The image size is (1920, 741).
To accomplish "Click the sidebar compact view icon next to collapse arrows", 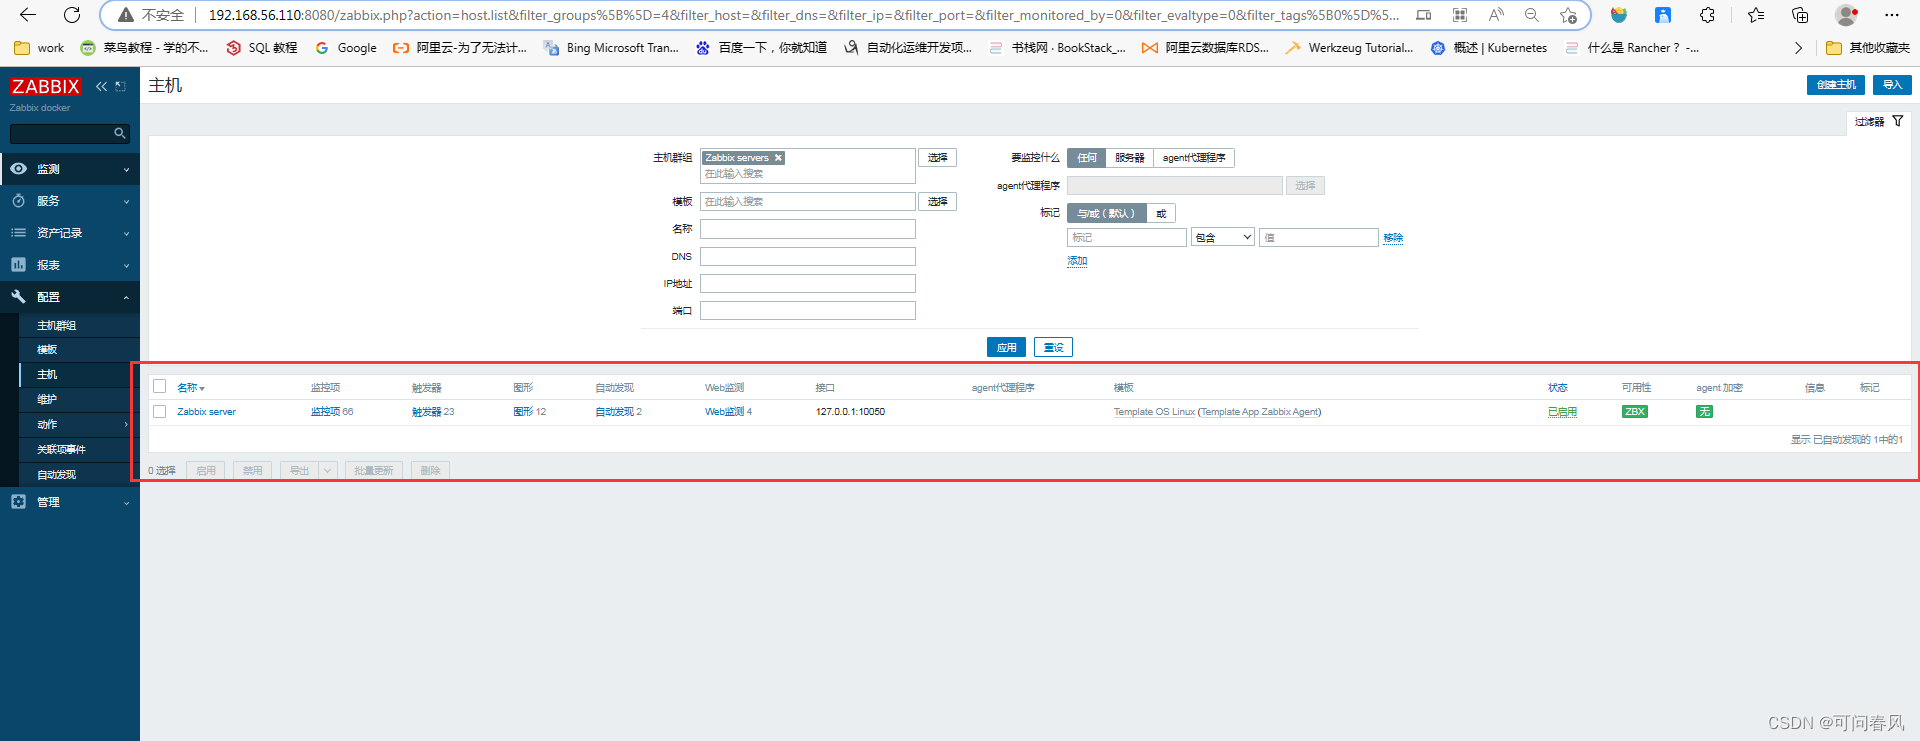I will 120,87.
